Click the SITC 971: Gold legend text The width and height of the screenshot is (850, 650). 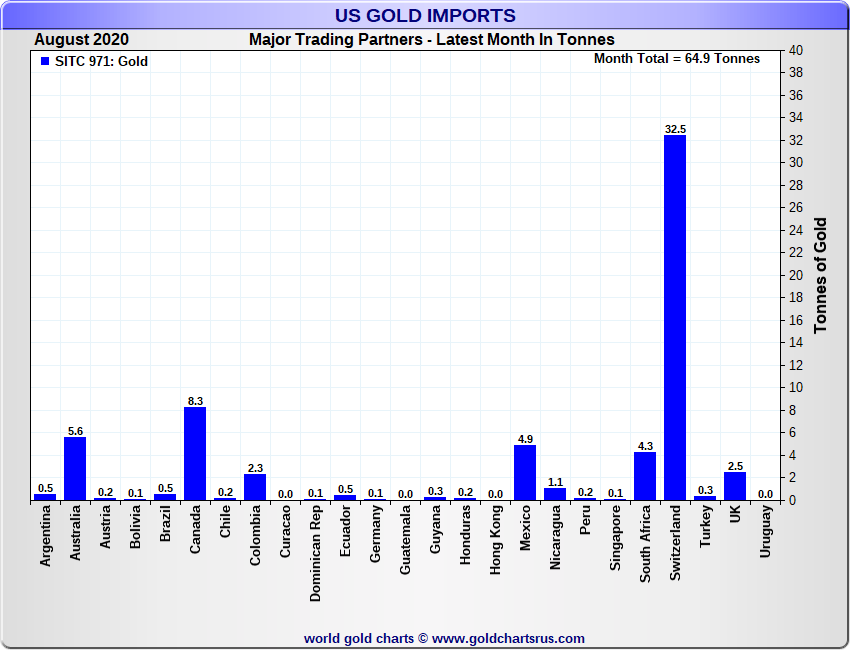coord(101,61)
